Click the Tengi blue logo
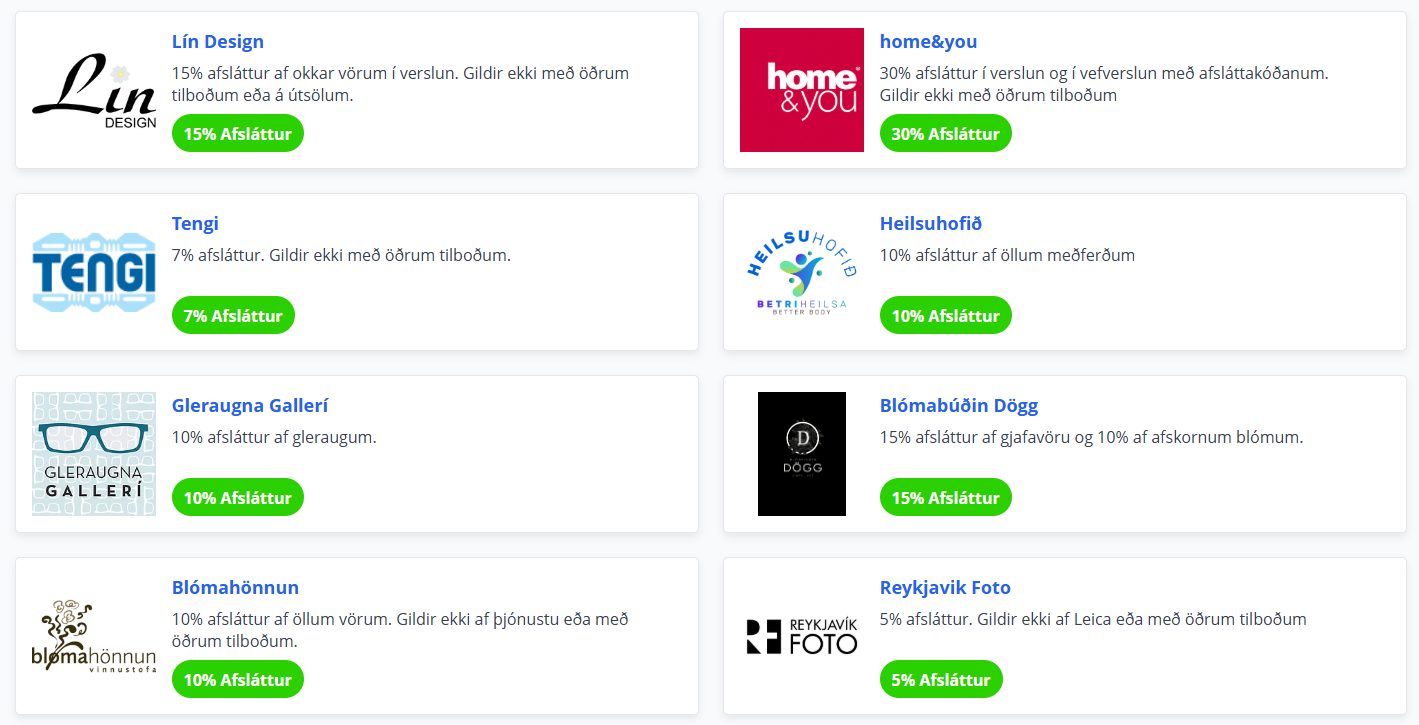Image resolution: width=1419 pixels, height=725 pixels. coord(94,272)
